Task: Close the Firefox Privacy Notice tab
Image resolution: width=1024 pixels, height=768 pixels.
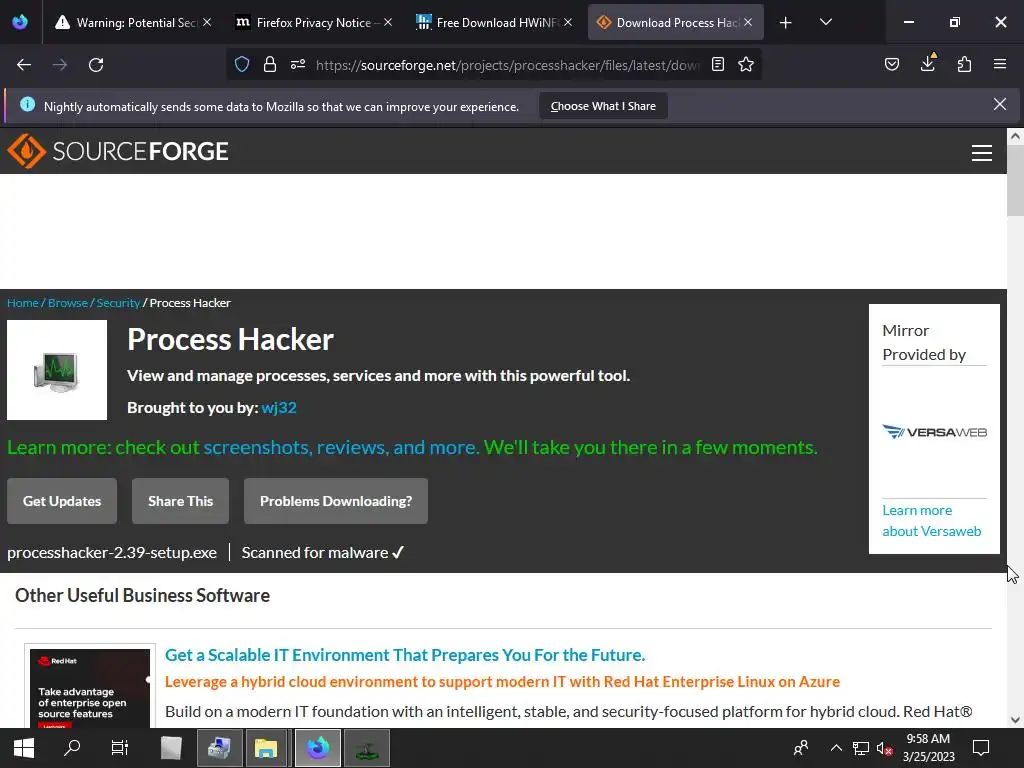Action: (387, 22)
